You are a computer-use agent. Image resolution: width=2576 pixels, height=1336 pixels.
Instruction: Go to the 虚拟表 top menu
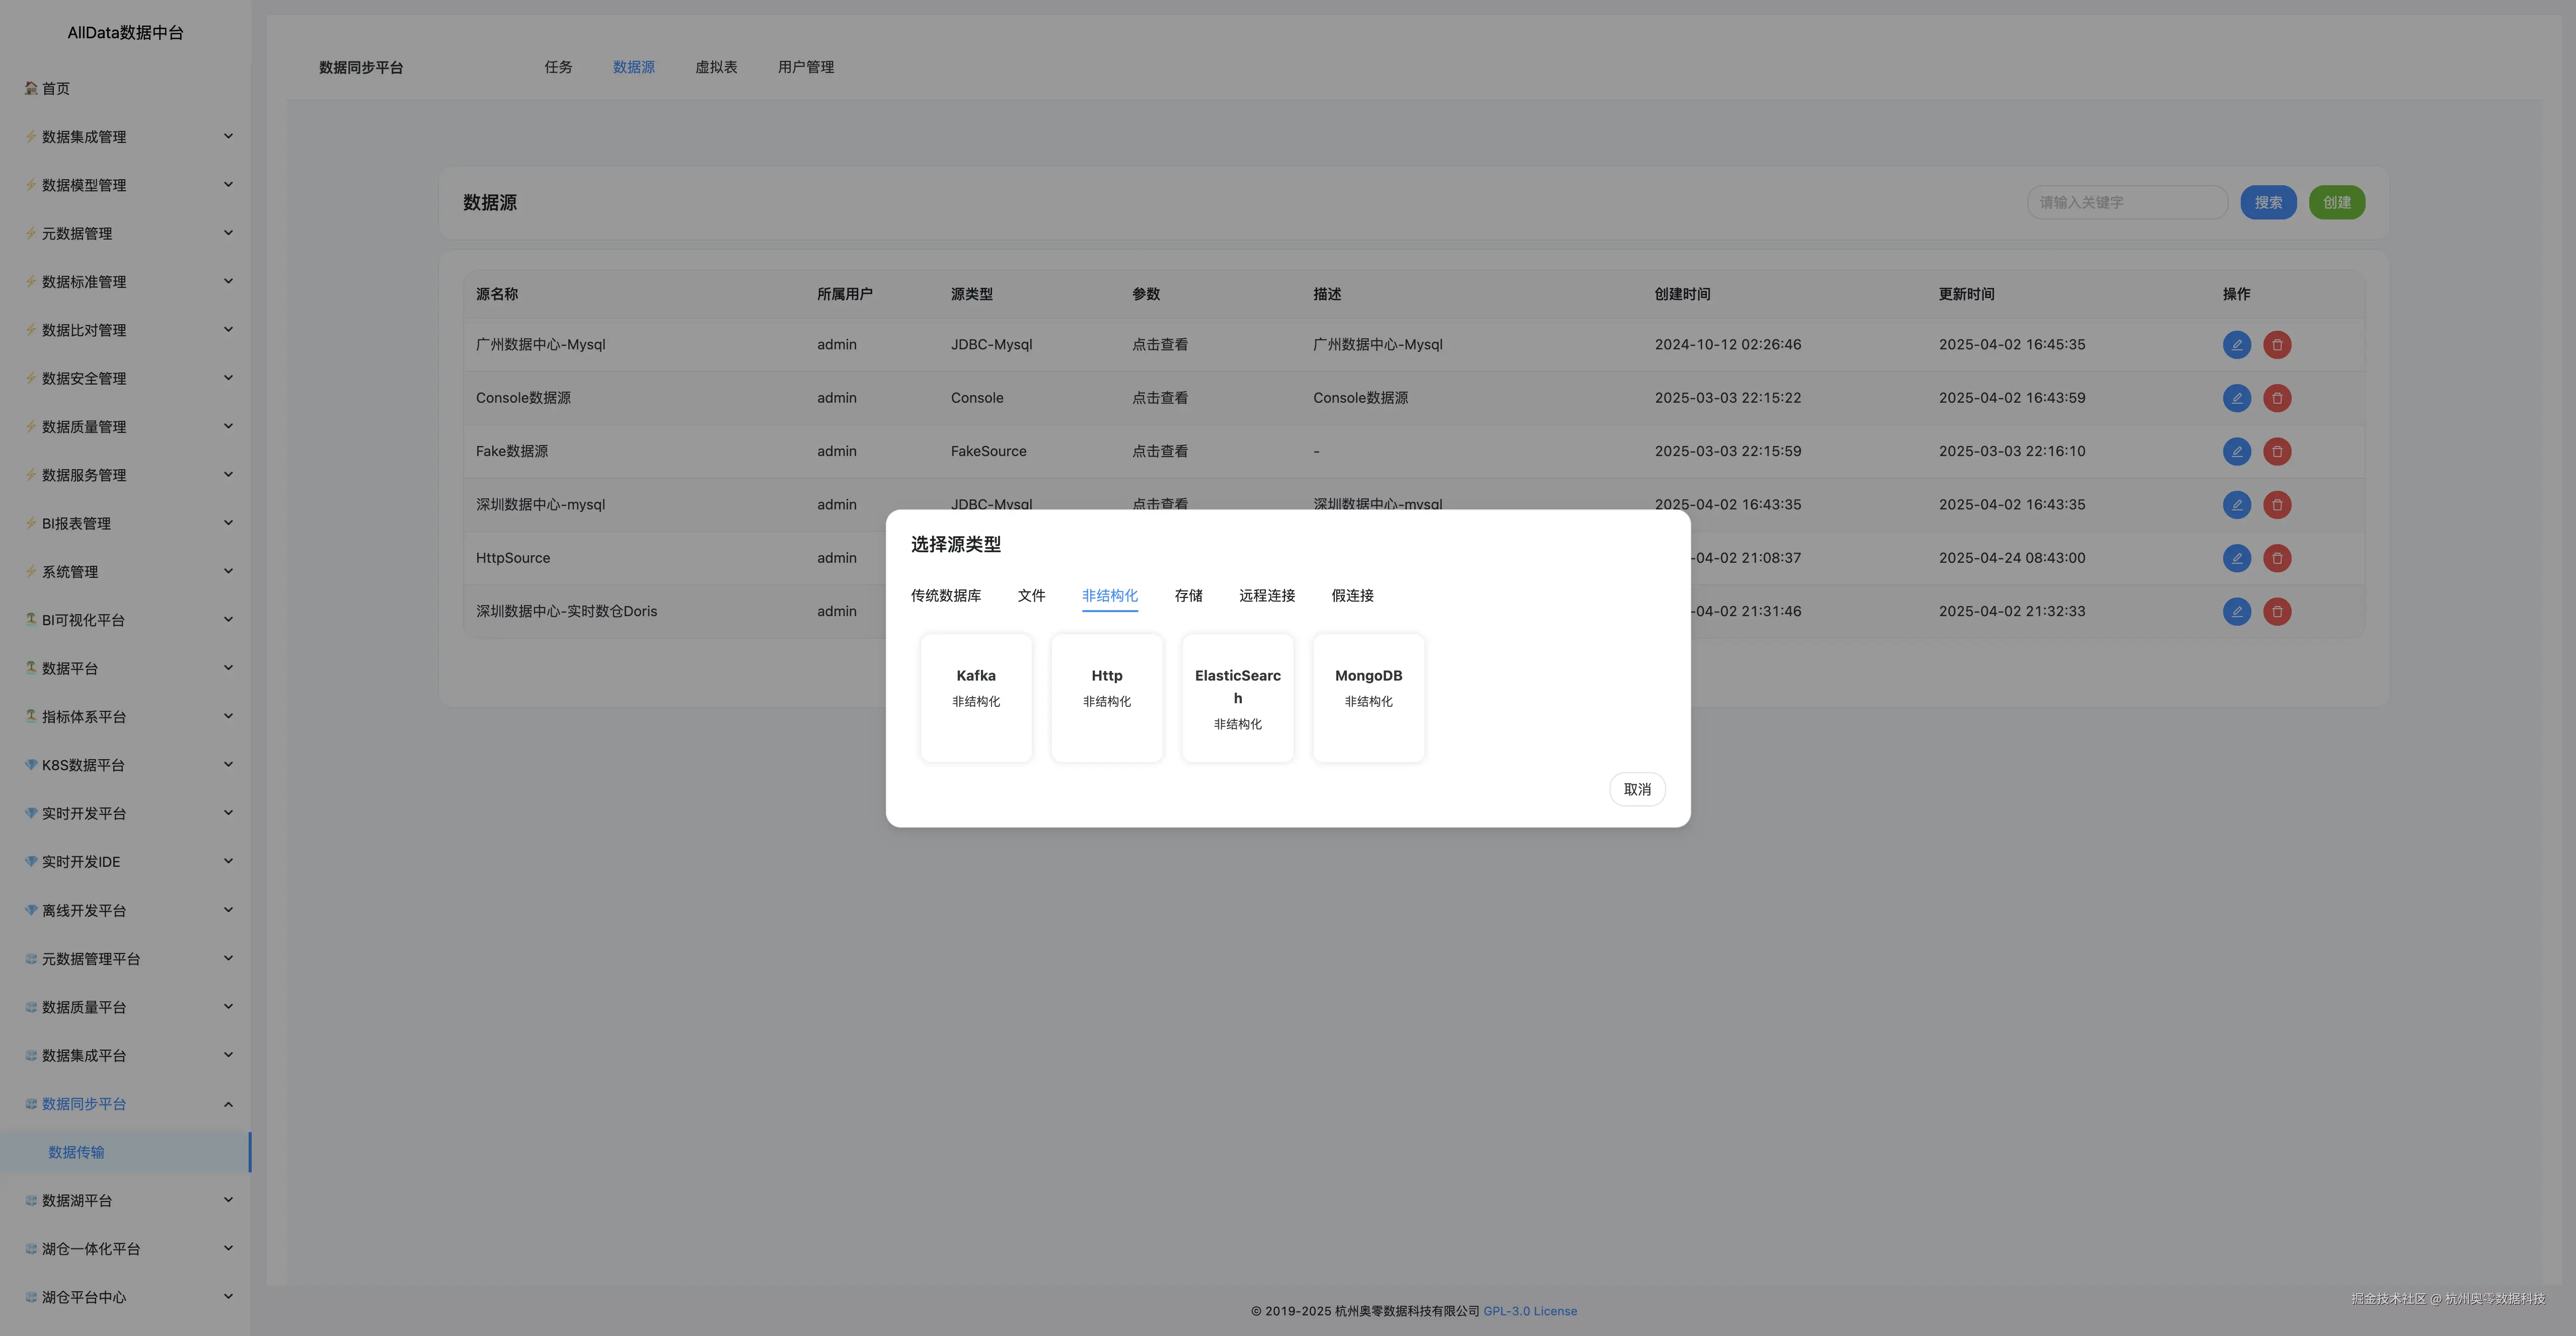coord(715,67)
